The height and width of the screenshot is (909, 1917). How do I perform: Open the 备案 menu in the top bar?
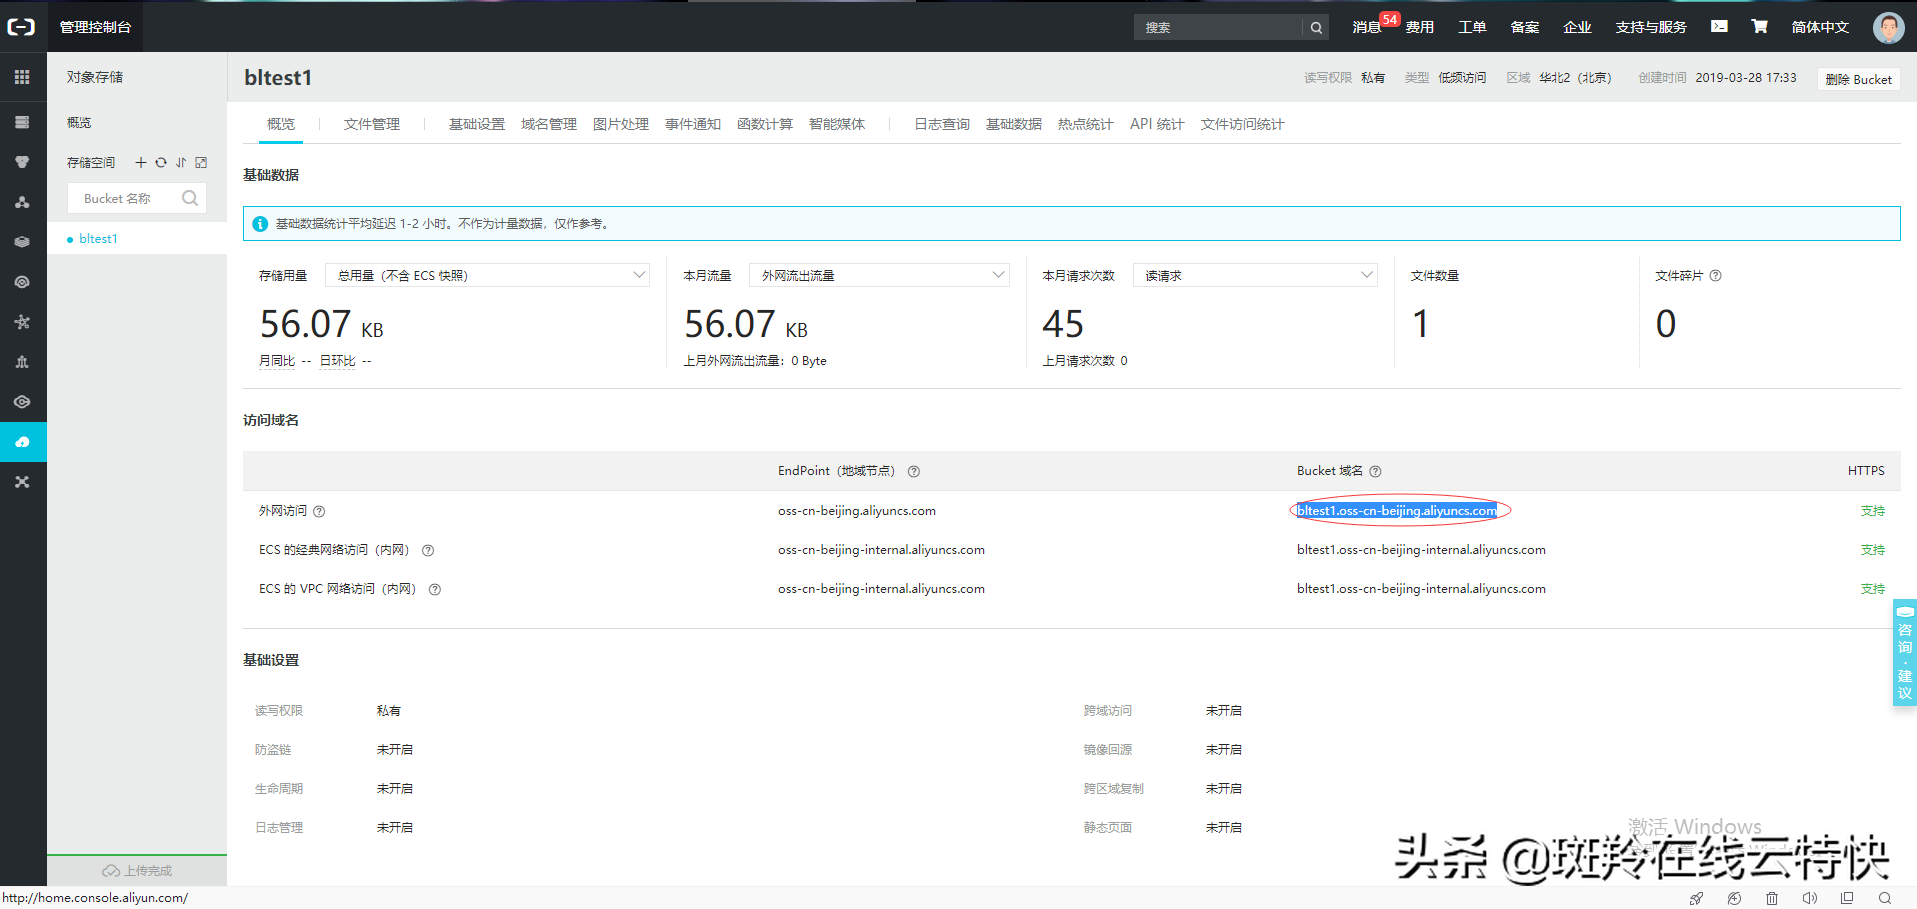pos(1525,27)
